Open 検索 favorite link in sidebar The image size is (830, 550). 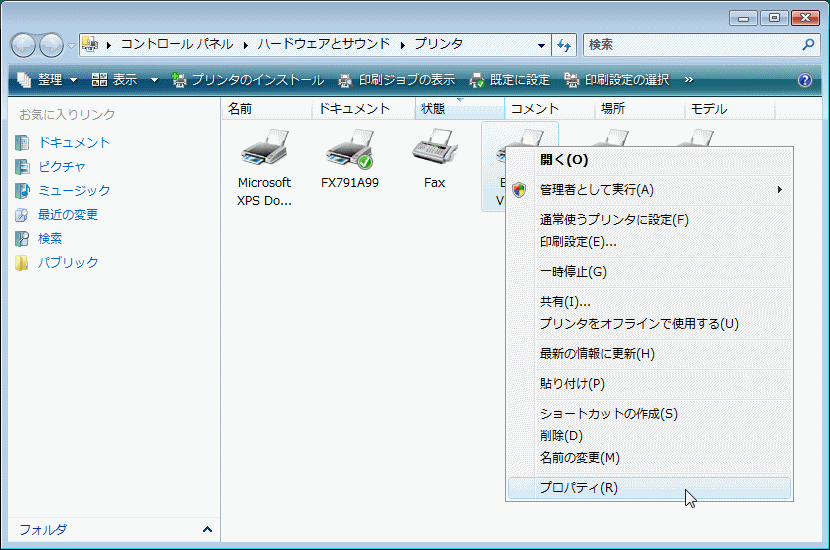(50, 239)
